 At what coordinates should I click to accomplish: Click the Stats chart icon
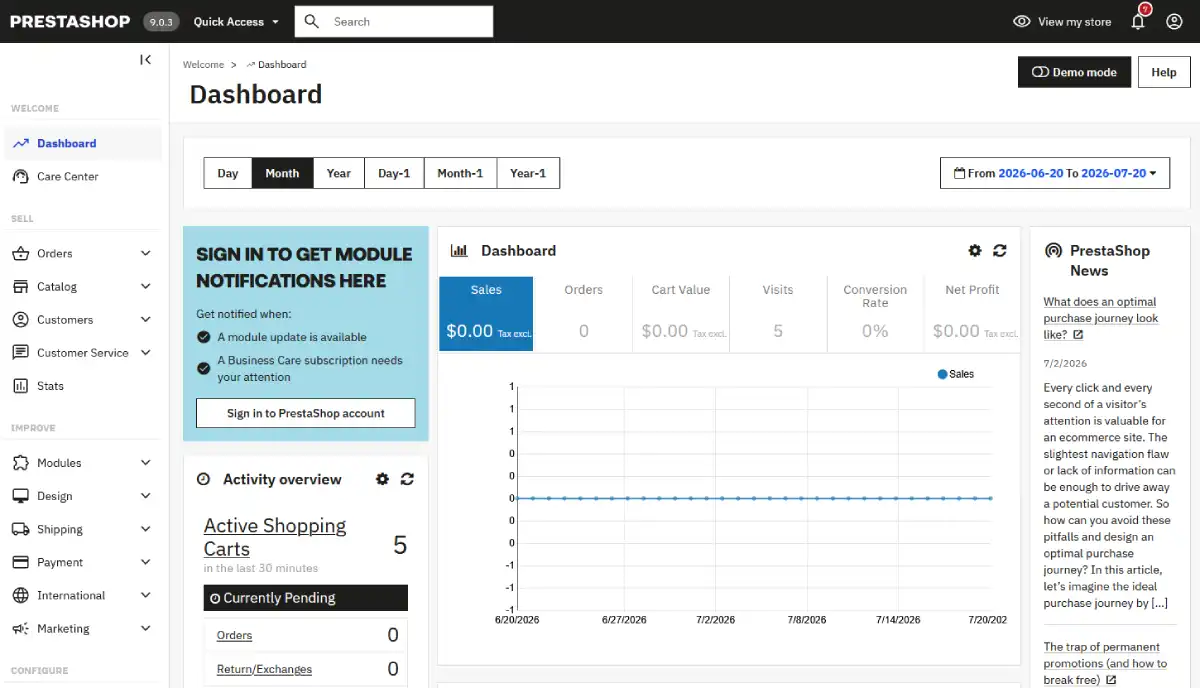[x=20, y=385]
